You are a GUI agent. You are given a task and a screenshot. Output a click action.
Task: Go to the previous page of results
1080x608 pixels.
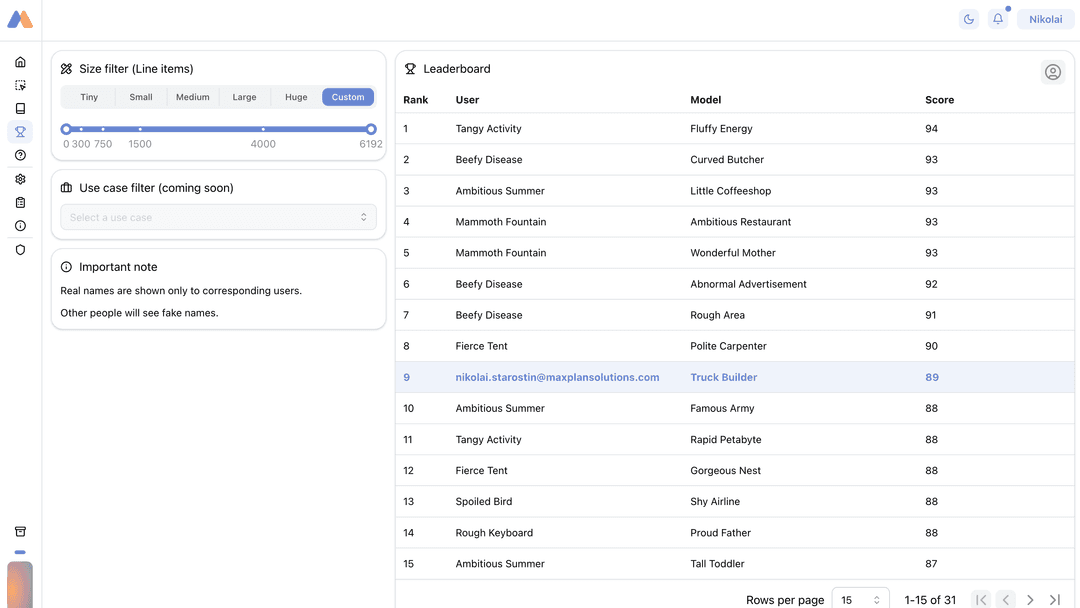tap(1006, 600)
